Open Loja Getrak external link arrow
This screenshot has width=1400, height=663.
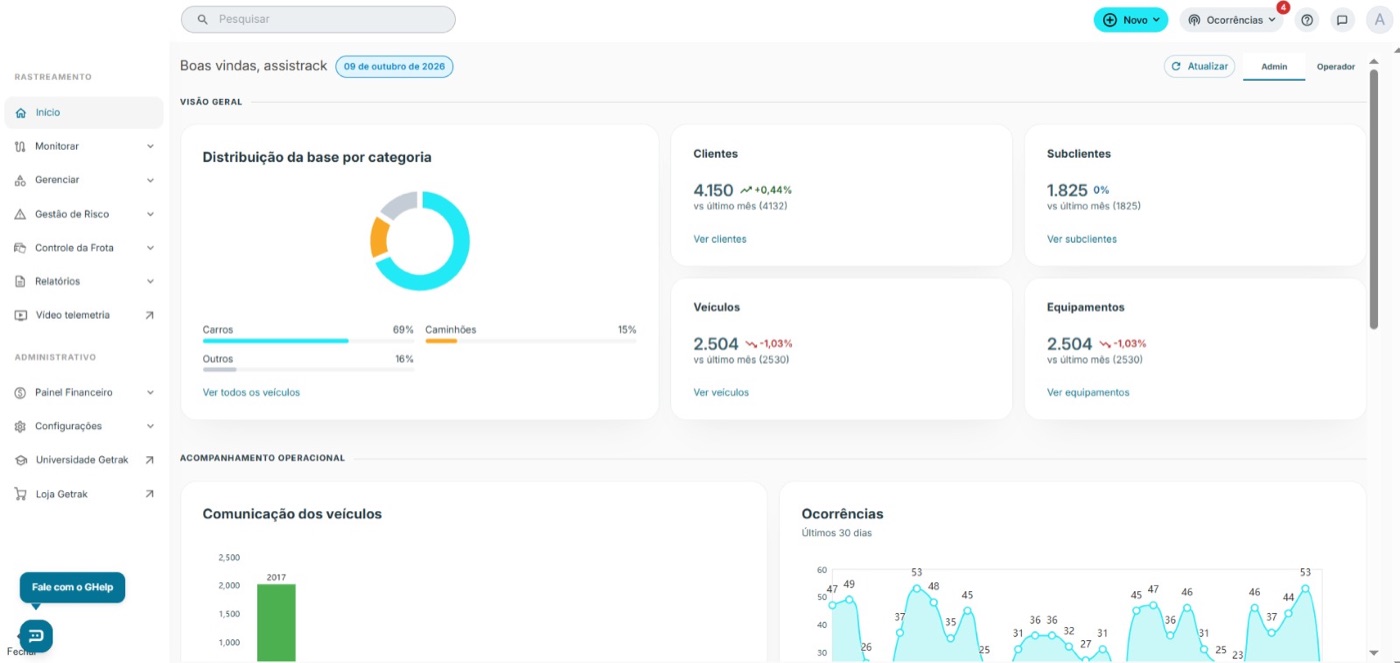pos(150,494)
